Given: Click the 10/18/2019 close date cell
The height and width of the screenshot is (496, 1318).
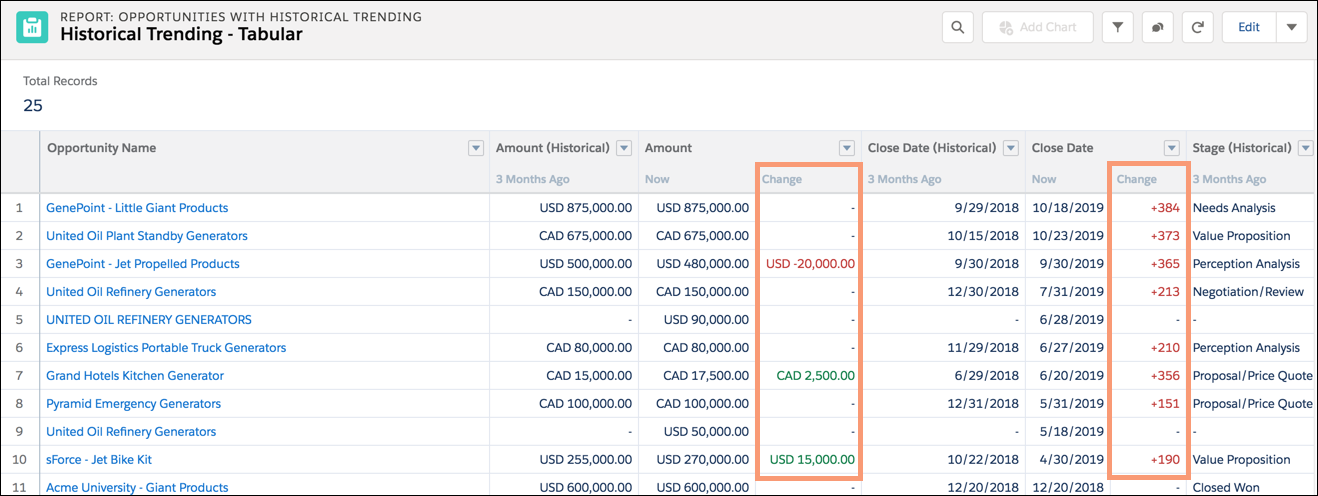Looking at the screenshot, I should [x=1070, y=208].
